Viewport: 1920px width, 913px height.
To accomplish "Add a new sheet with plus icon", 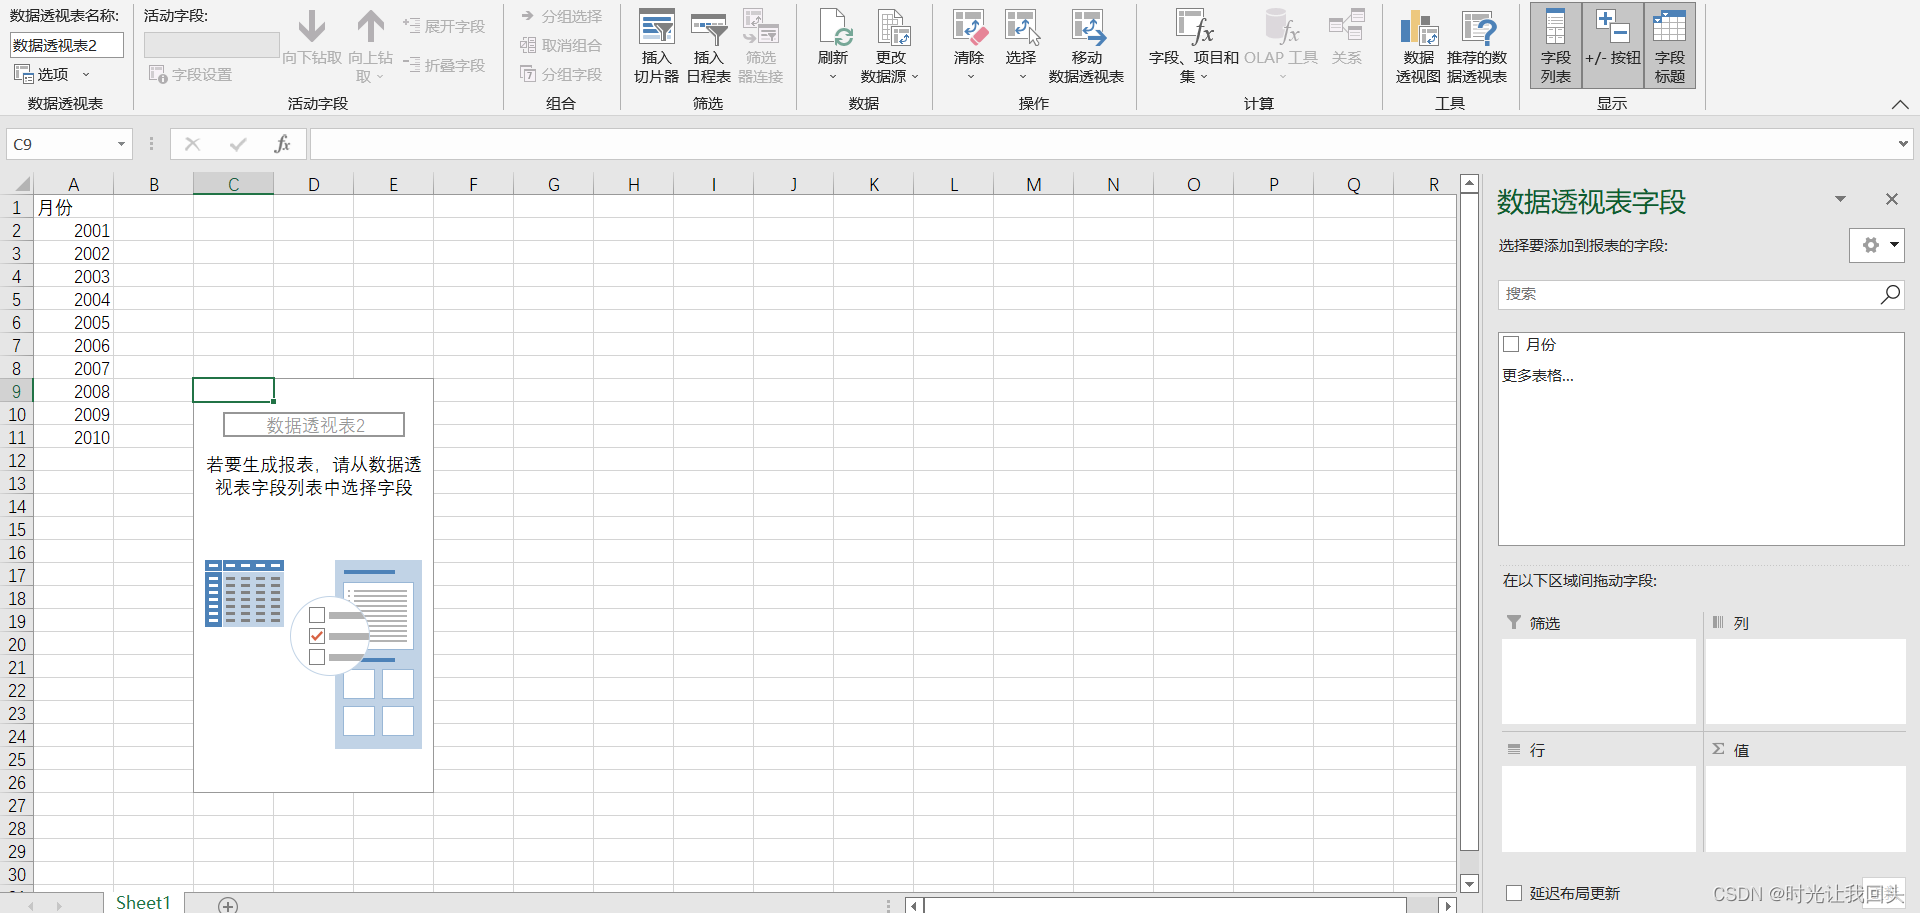I will tap(228, 905).
